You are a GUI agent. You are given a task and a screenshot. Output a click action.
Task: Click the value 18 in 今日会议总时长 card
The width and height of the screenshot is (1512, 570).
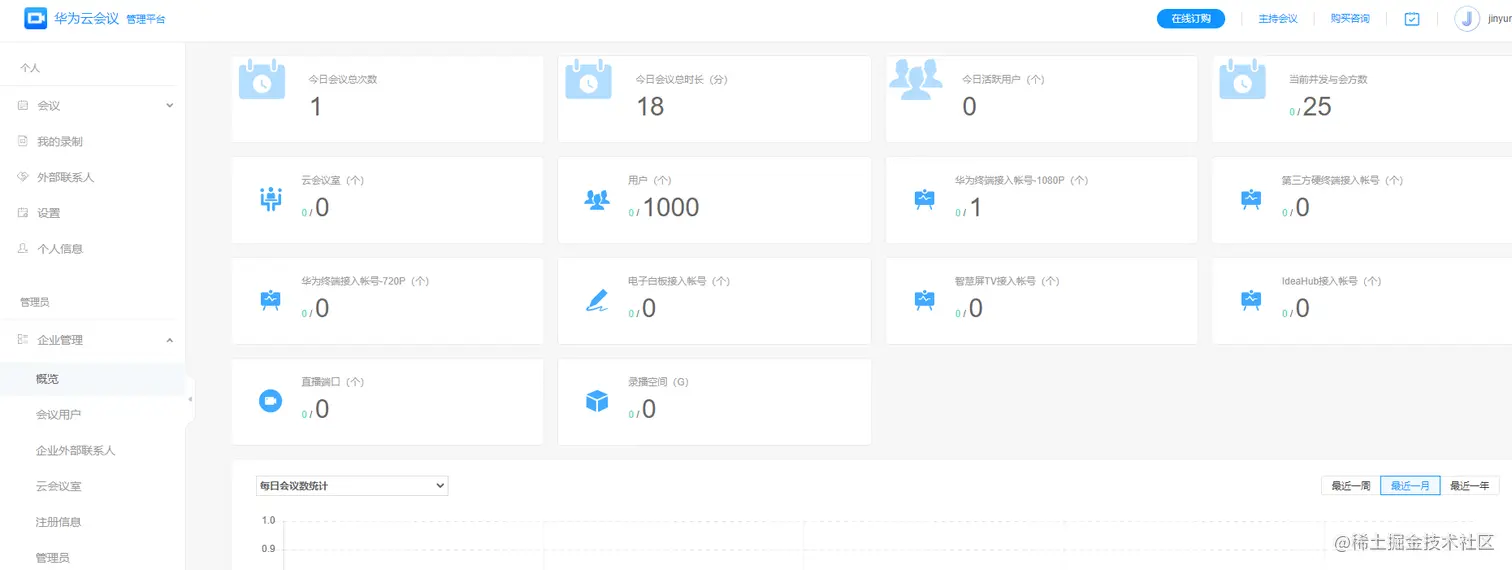click(650, 107)
